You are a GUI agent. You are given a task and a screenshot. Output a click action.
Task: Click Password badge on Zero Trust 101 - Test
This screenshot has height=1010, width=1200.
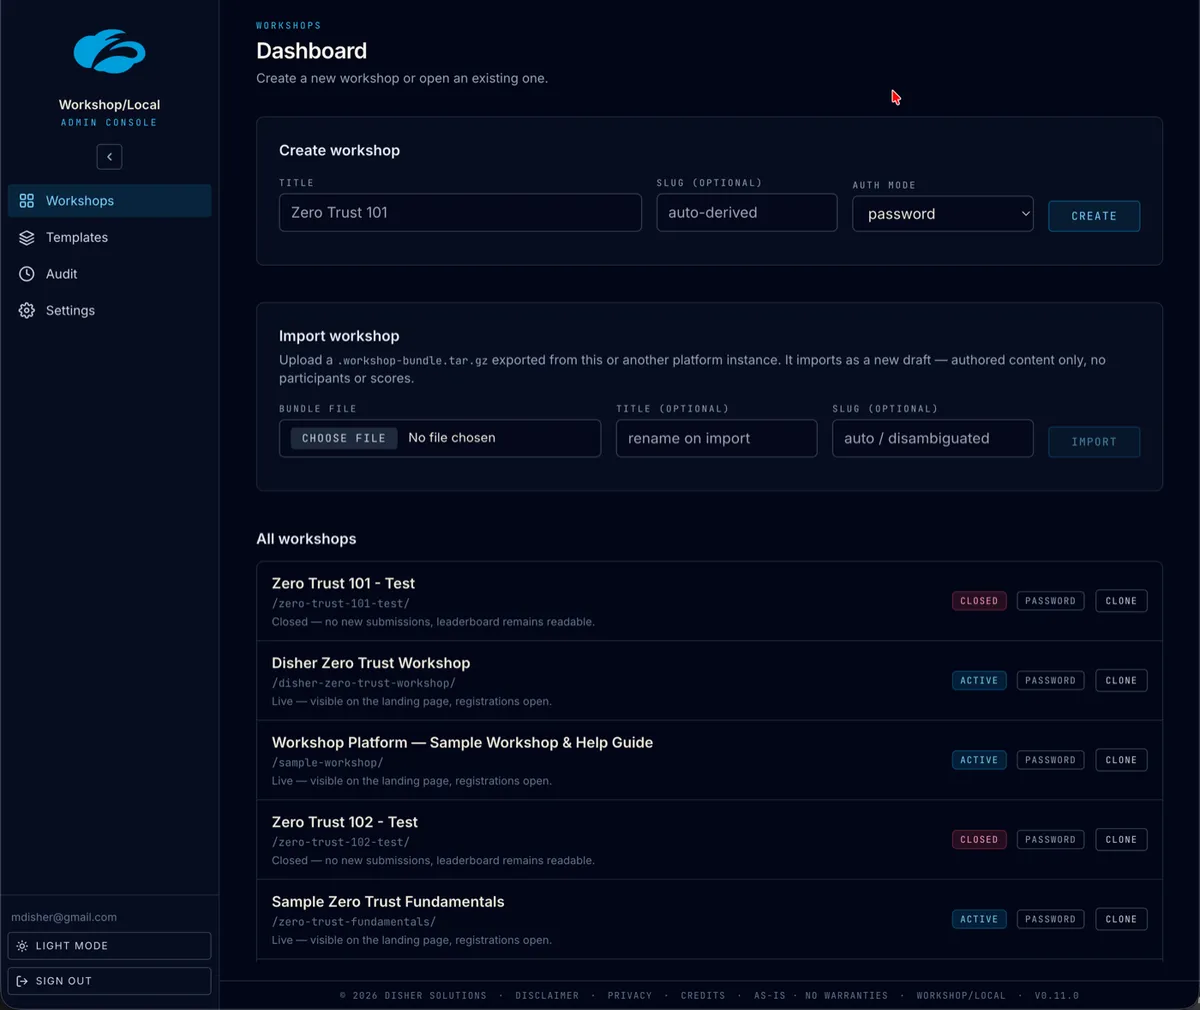coord(1050,601)
